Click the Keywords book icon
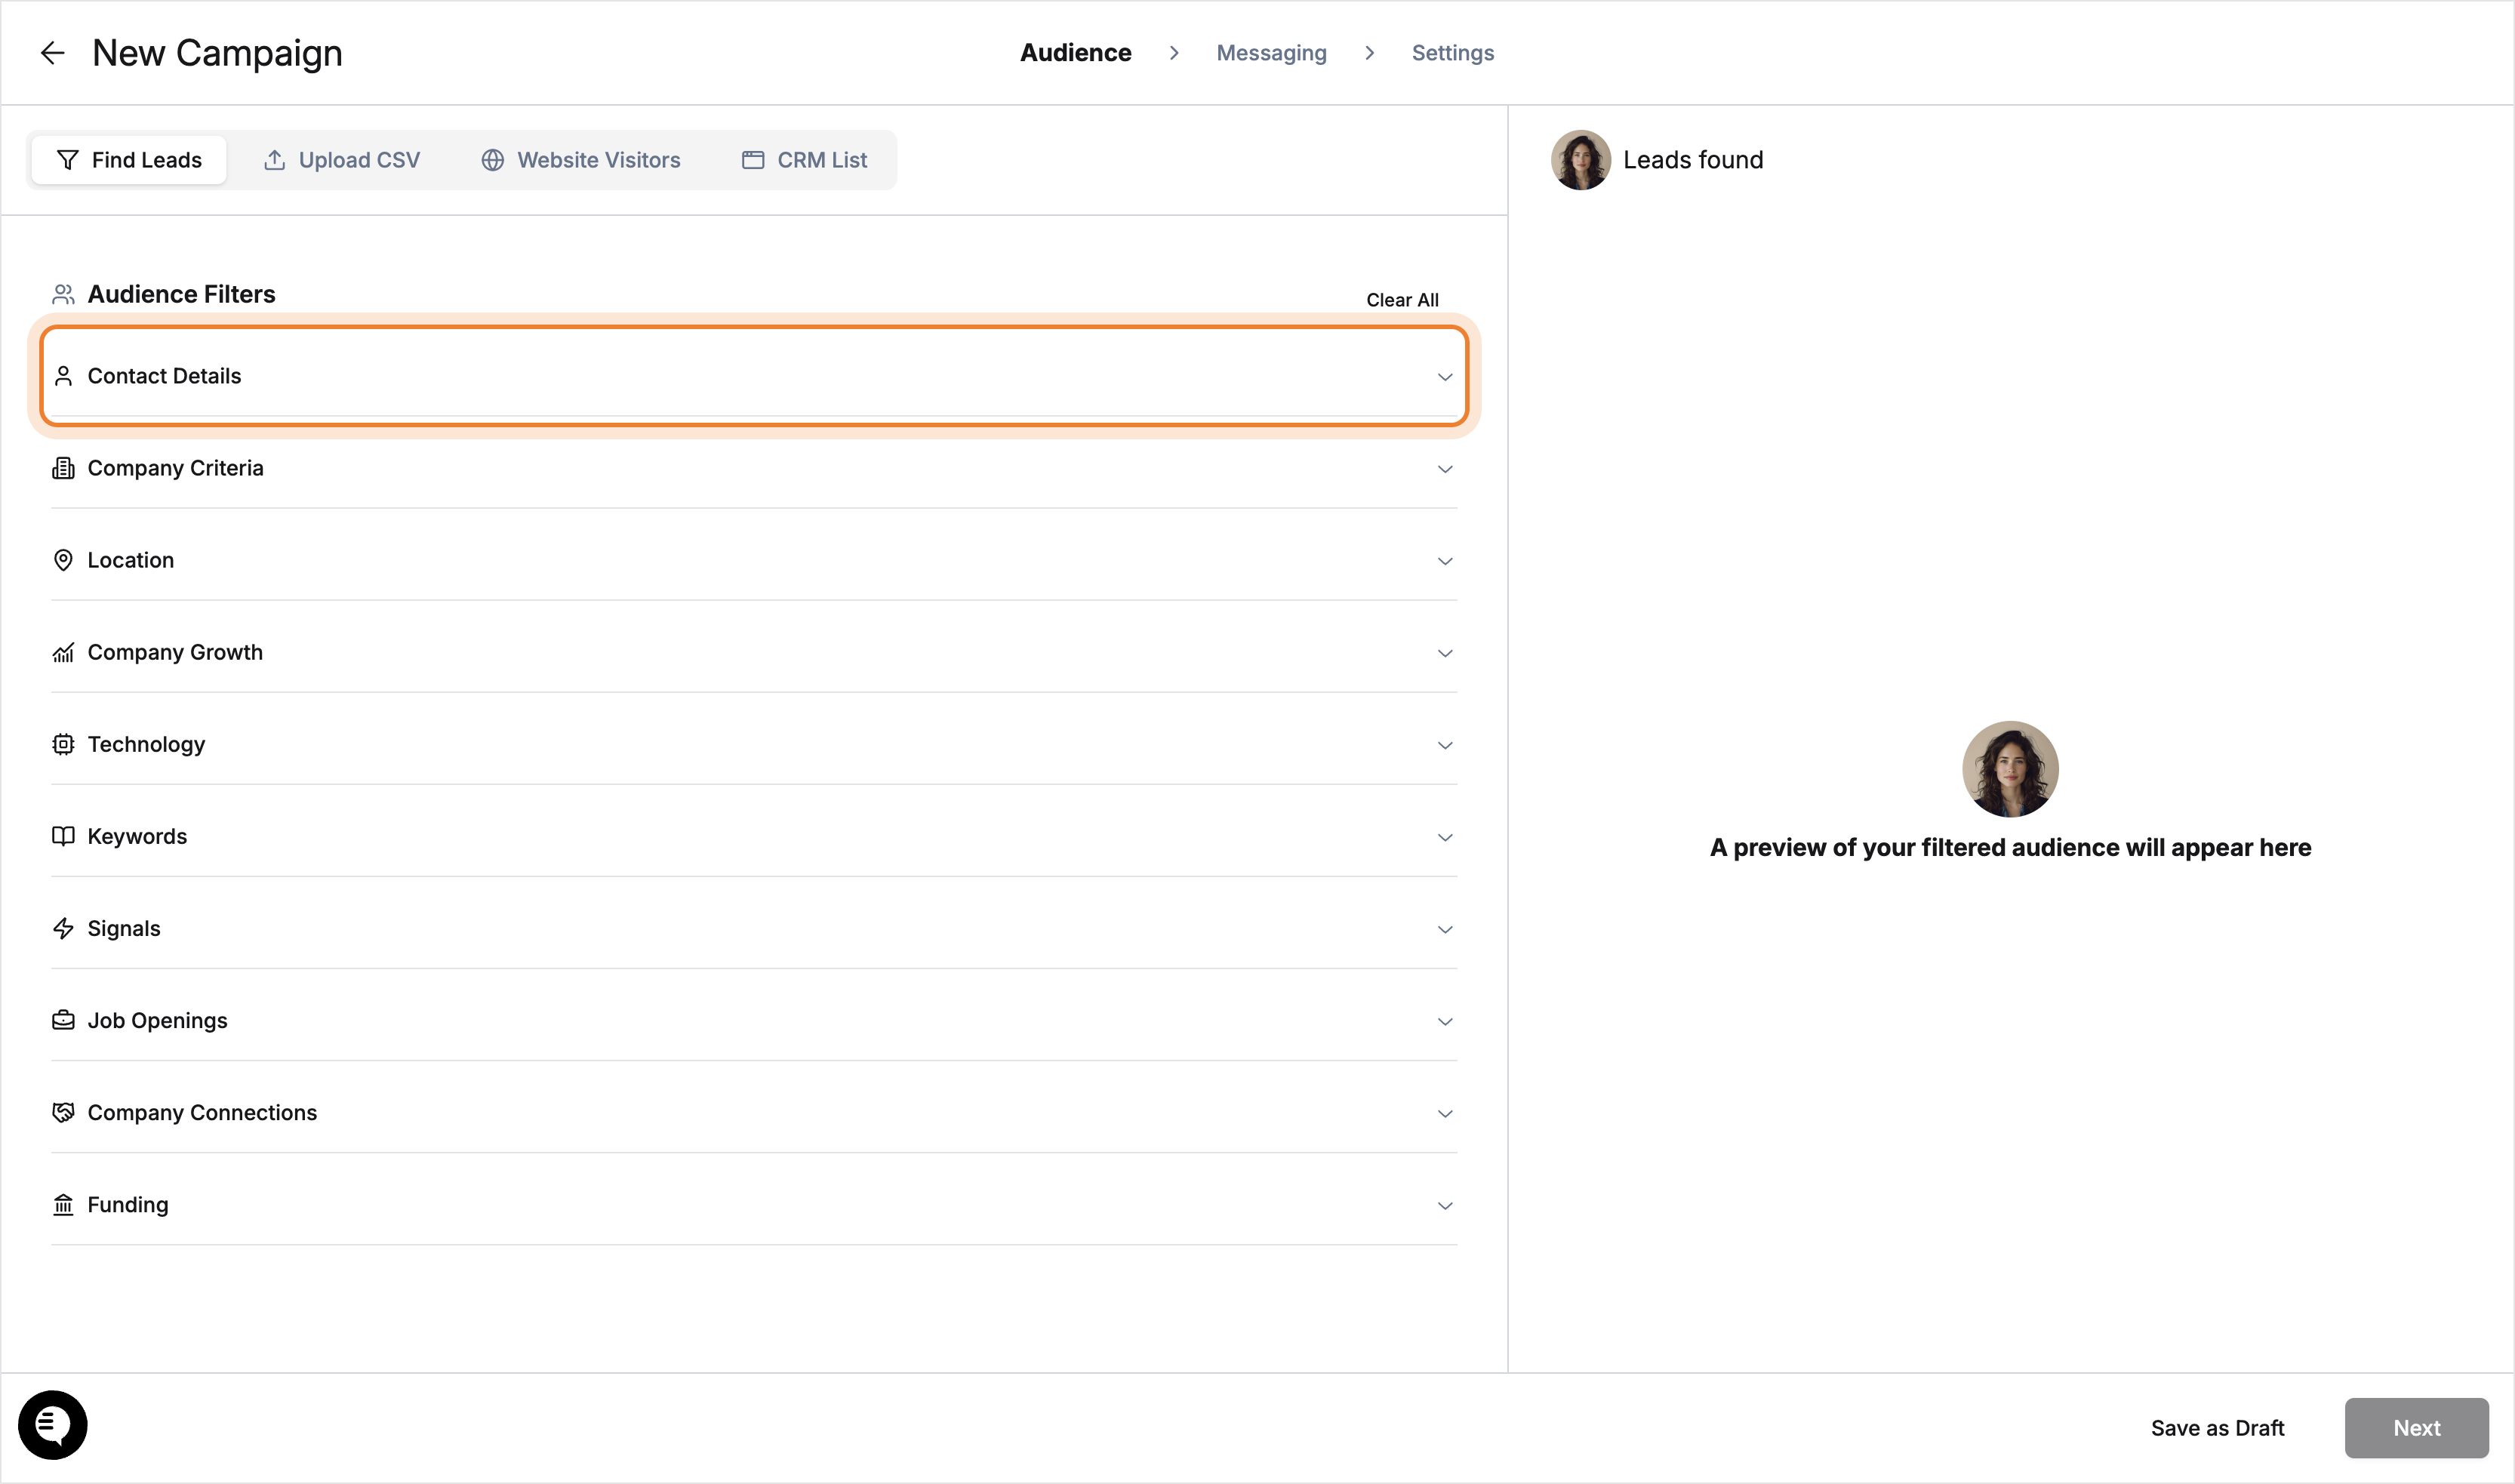Viewport: 2515px width, 1484px height. pyautogui.click(x=63, y=836)
